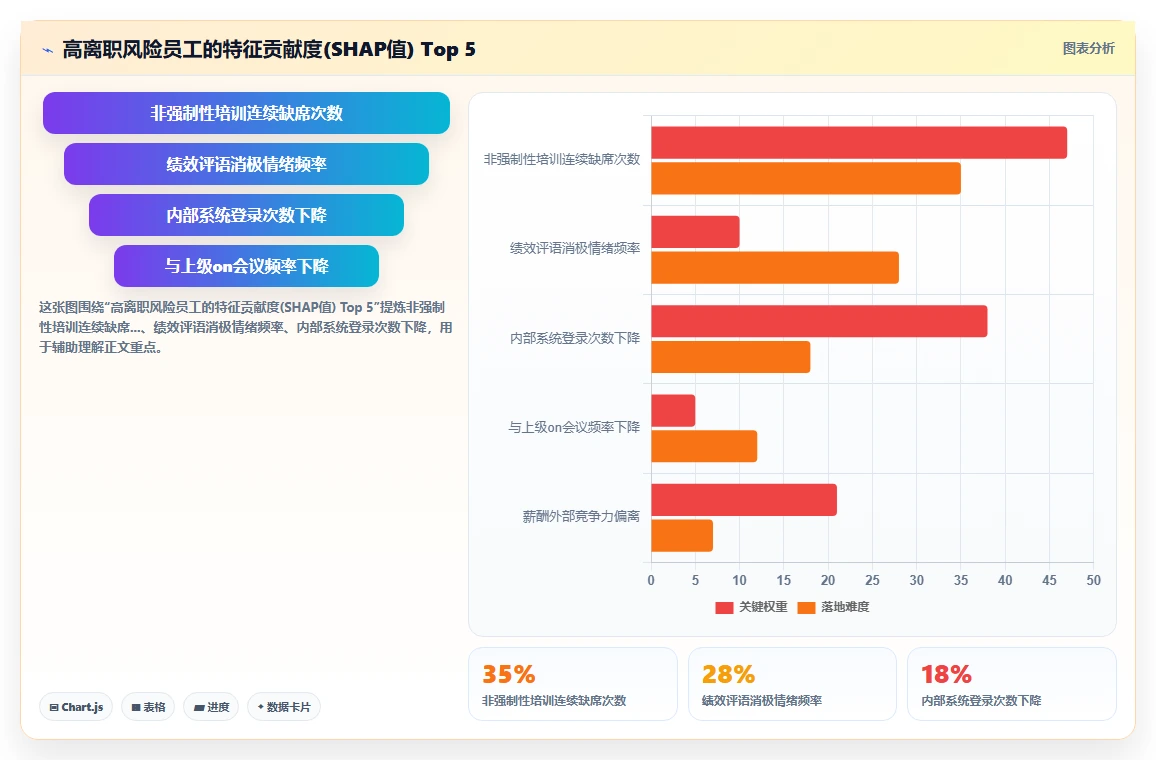The width and height of the screenshot is (1156, 760).
Task: Click the red bar for 内部系统登录次数下降
Action: 819,321
